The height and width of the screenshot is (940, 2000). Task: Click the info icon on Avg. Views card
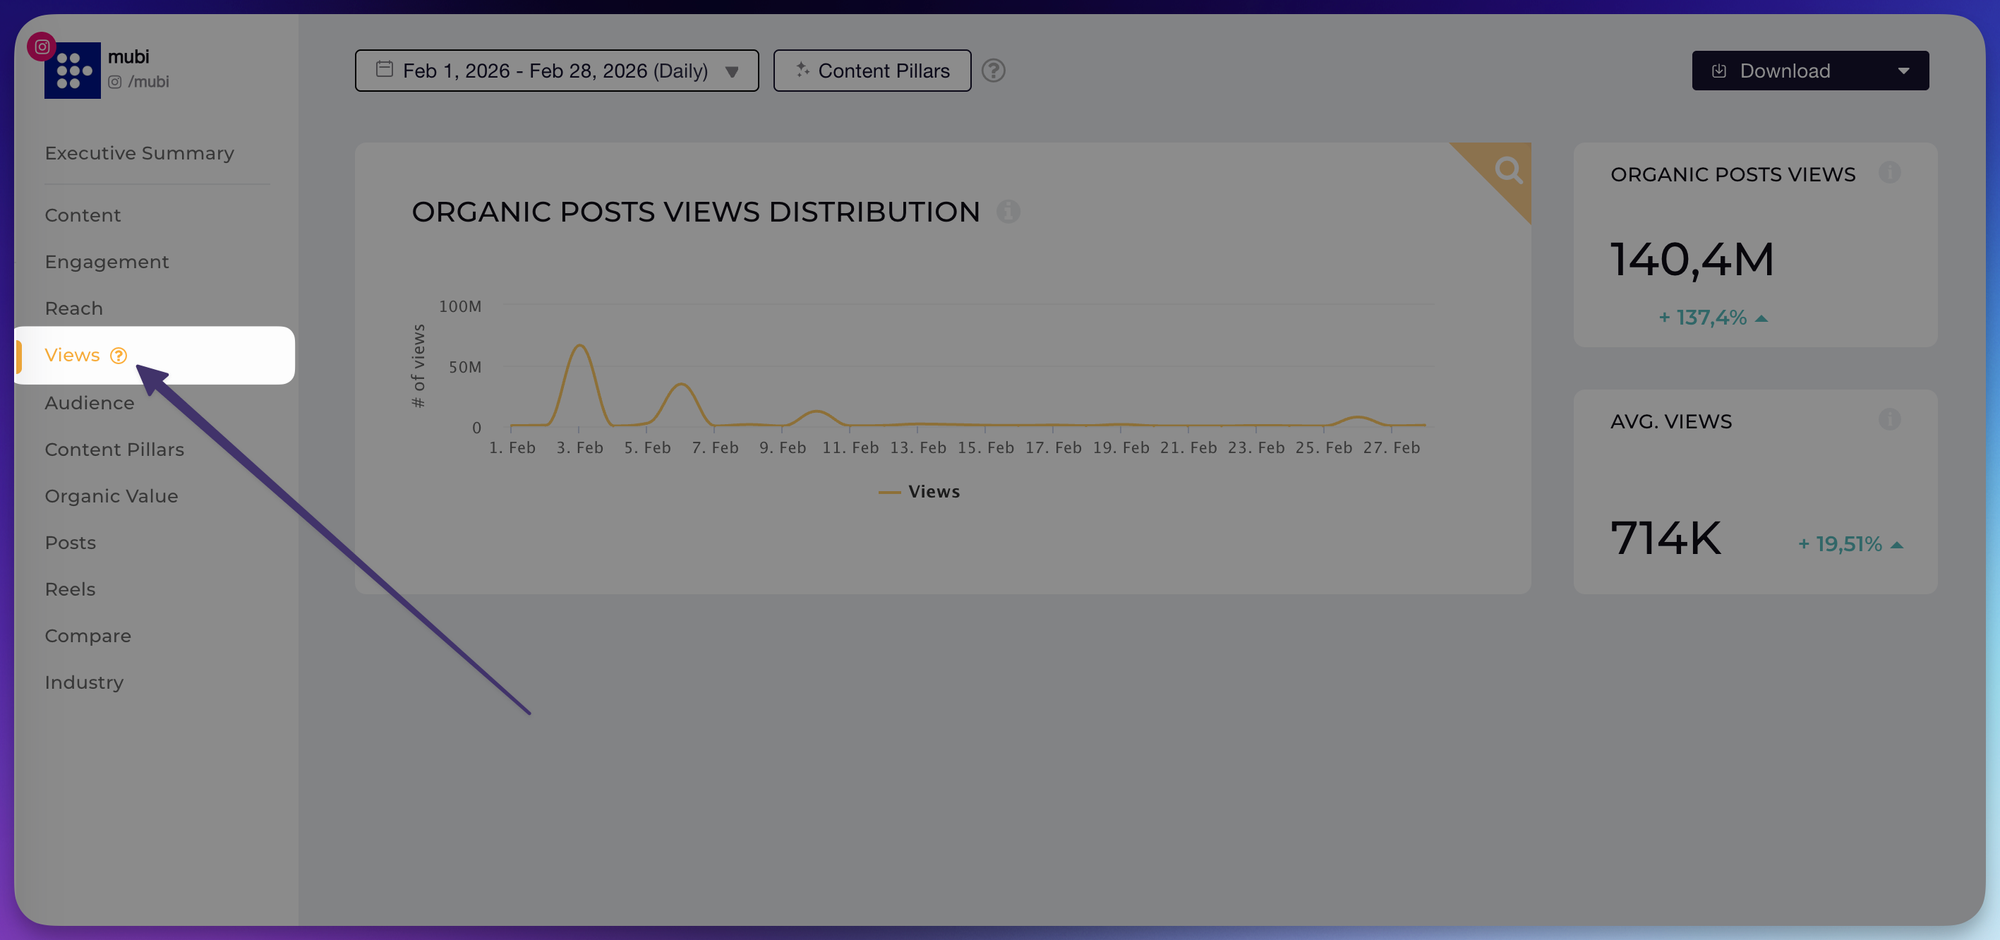(1890, 420)
